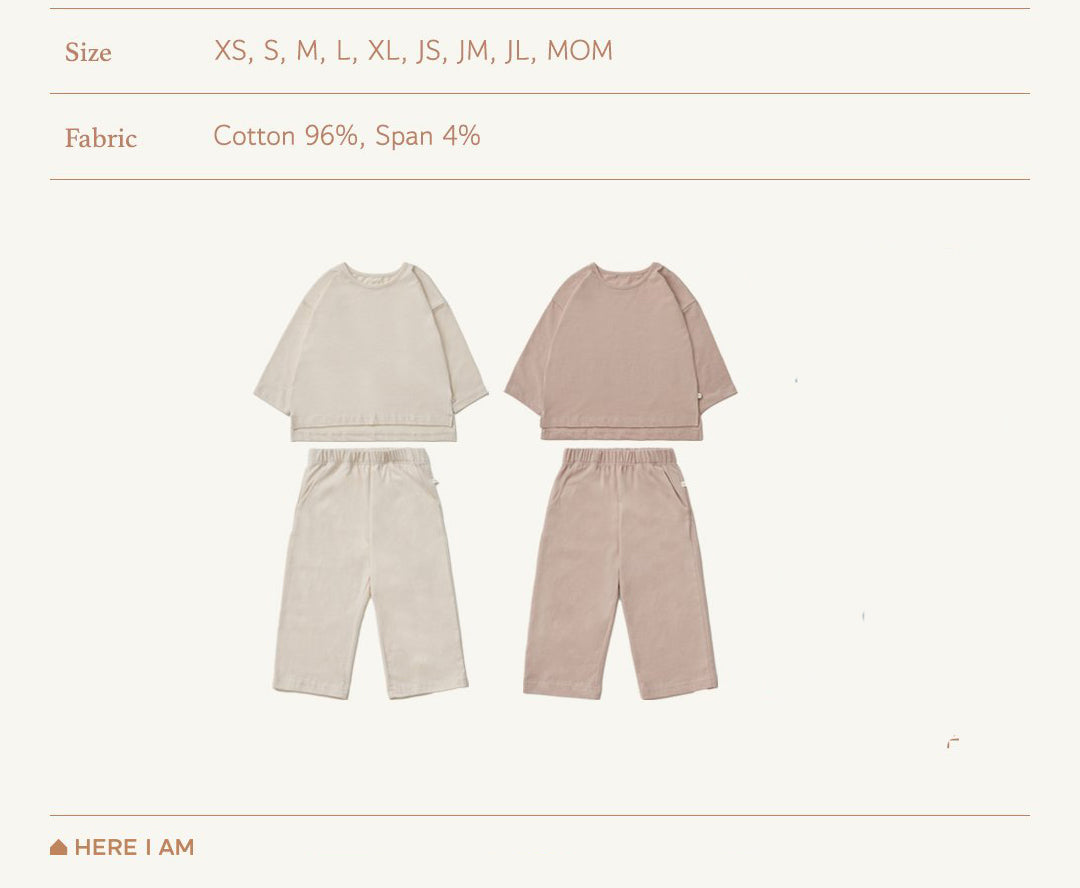Click the neckline of the pink top
Image resolution: width=1080 pixels, height=888 pixels.
click(627, 274)
